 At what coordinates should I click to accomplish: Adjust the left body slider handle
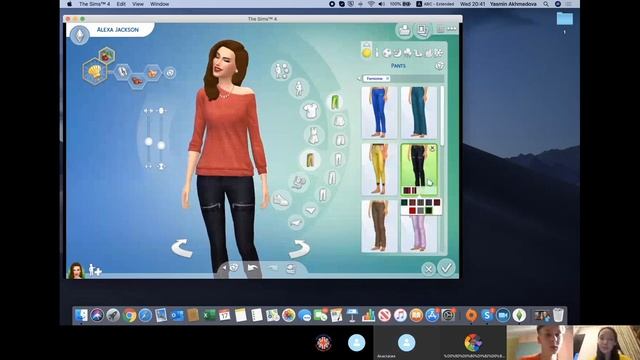coord(149,141)
